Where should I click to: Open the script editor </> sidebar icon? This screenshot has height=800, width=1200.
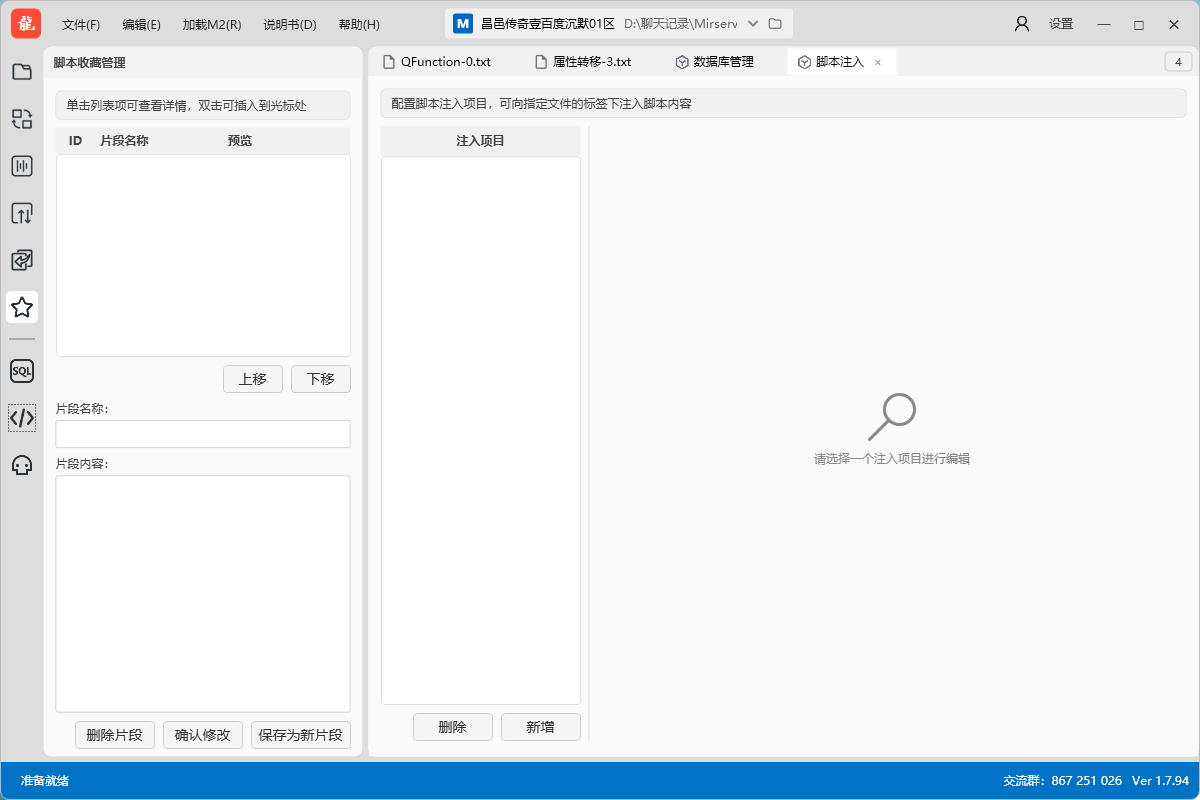(22, 418)
